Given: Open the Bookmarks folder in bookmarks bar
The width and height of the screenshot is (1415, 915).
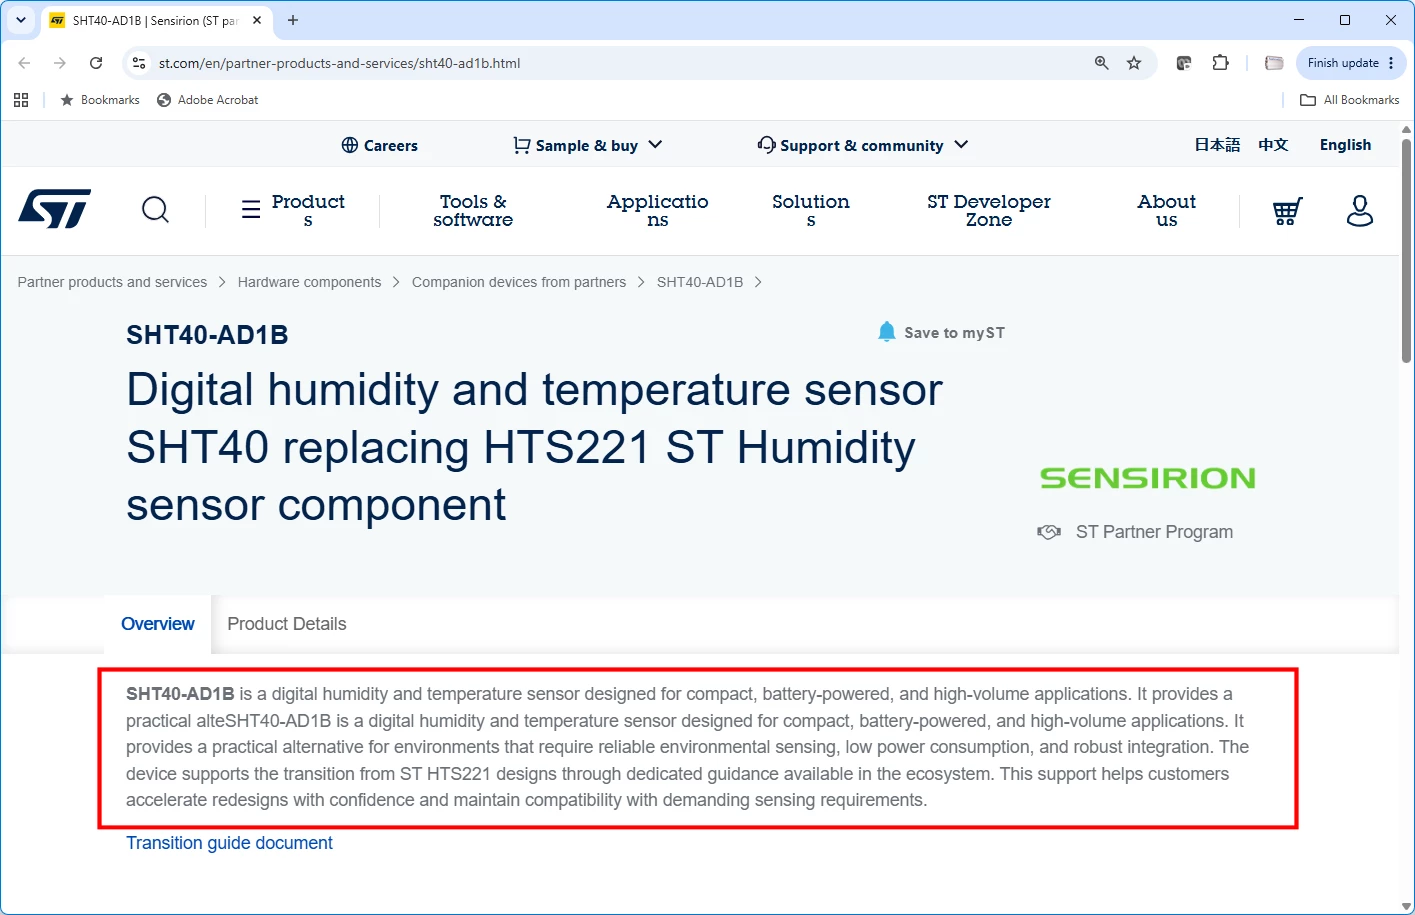Looking at the screenshot, I should (100, 100).
